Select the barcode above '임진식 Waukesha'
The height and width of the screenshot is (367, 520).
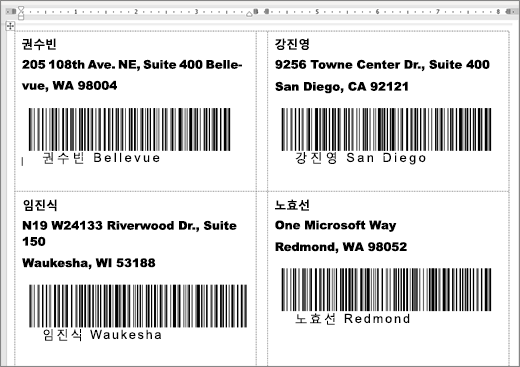click(x=138, y=306)
